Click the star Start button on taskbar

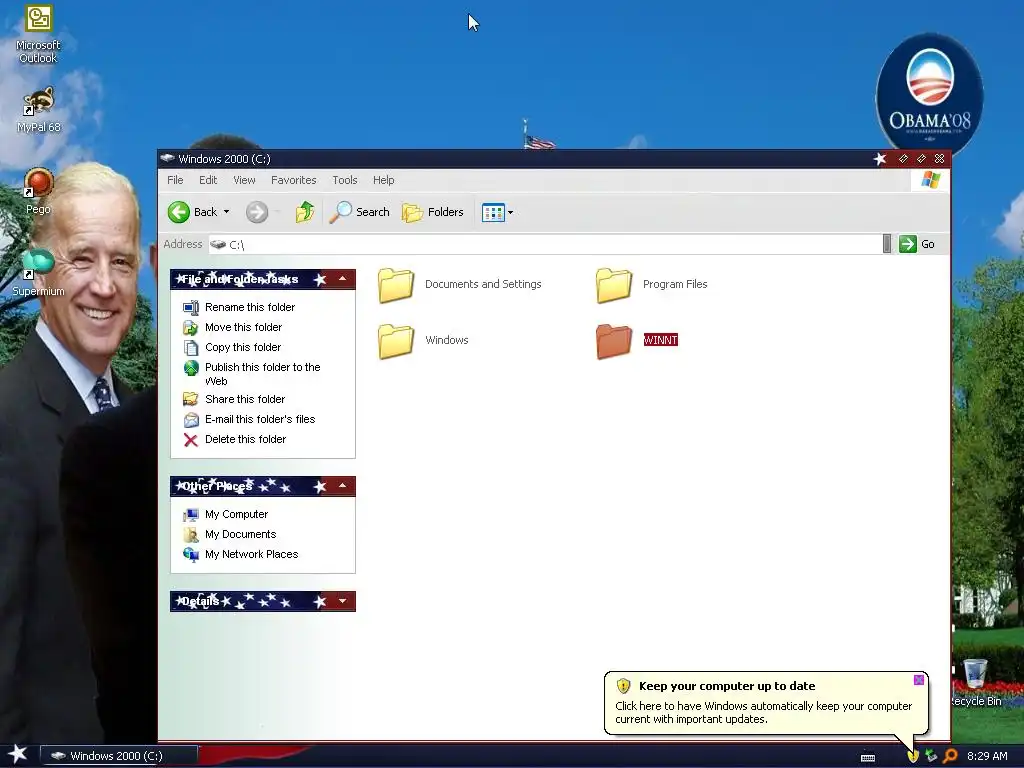(18, 756)
